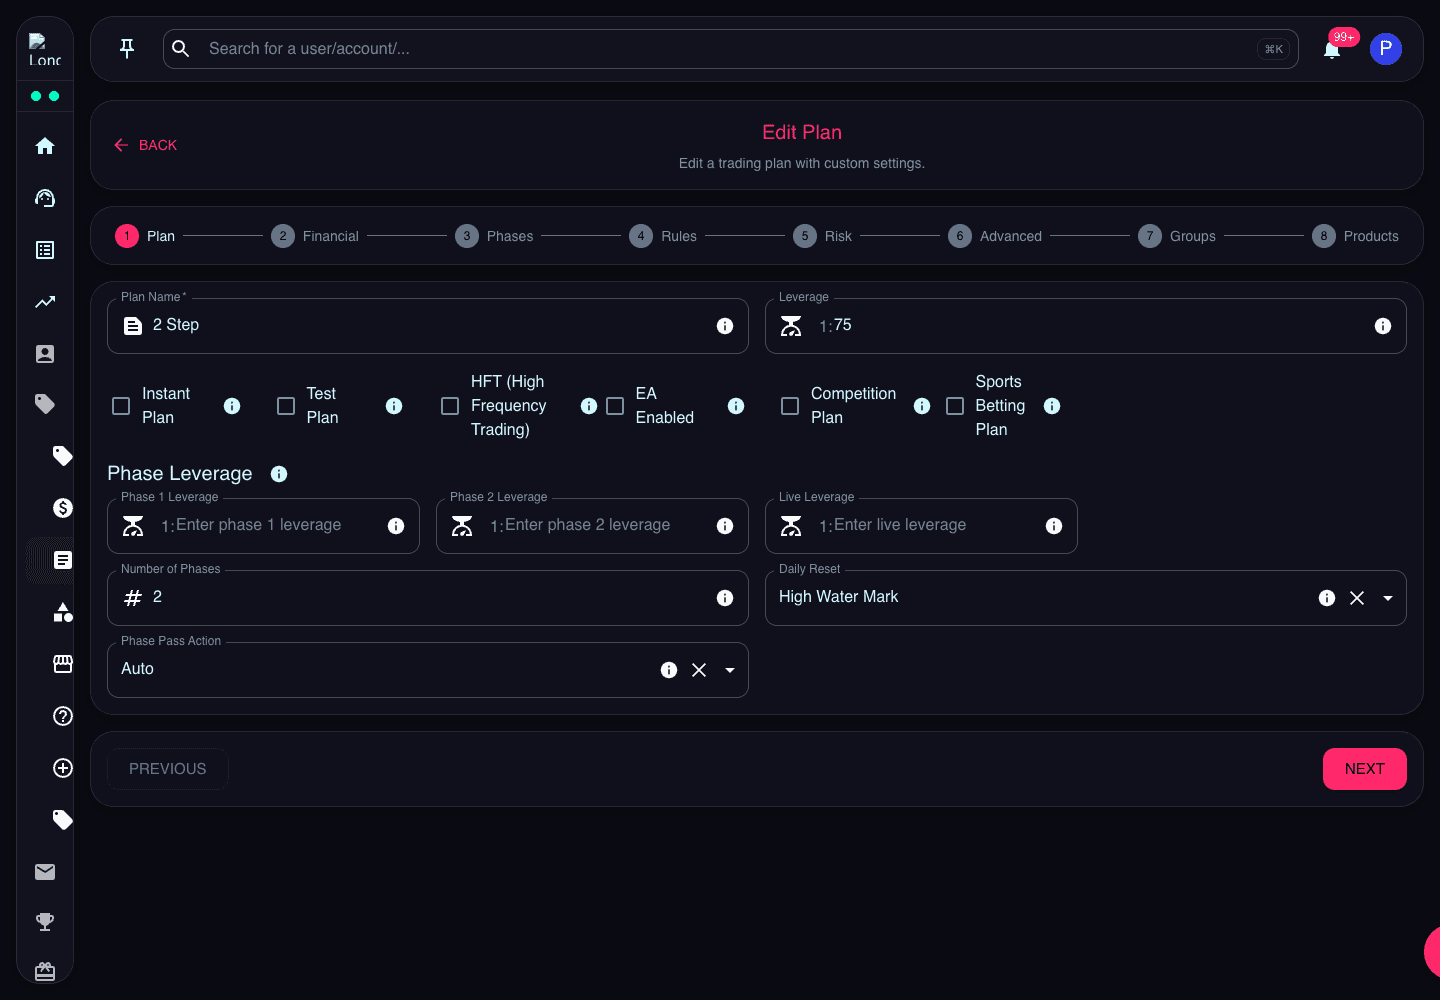Open the trophy sidebar icon
Screen dimensions: 1440x1000
pyautogui.click(x=45, y=922)
